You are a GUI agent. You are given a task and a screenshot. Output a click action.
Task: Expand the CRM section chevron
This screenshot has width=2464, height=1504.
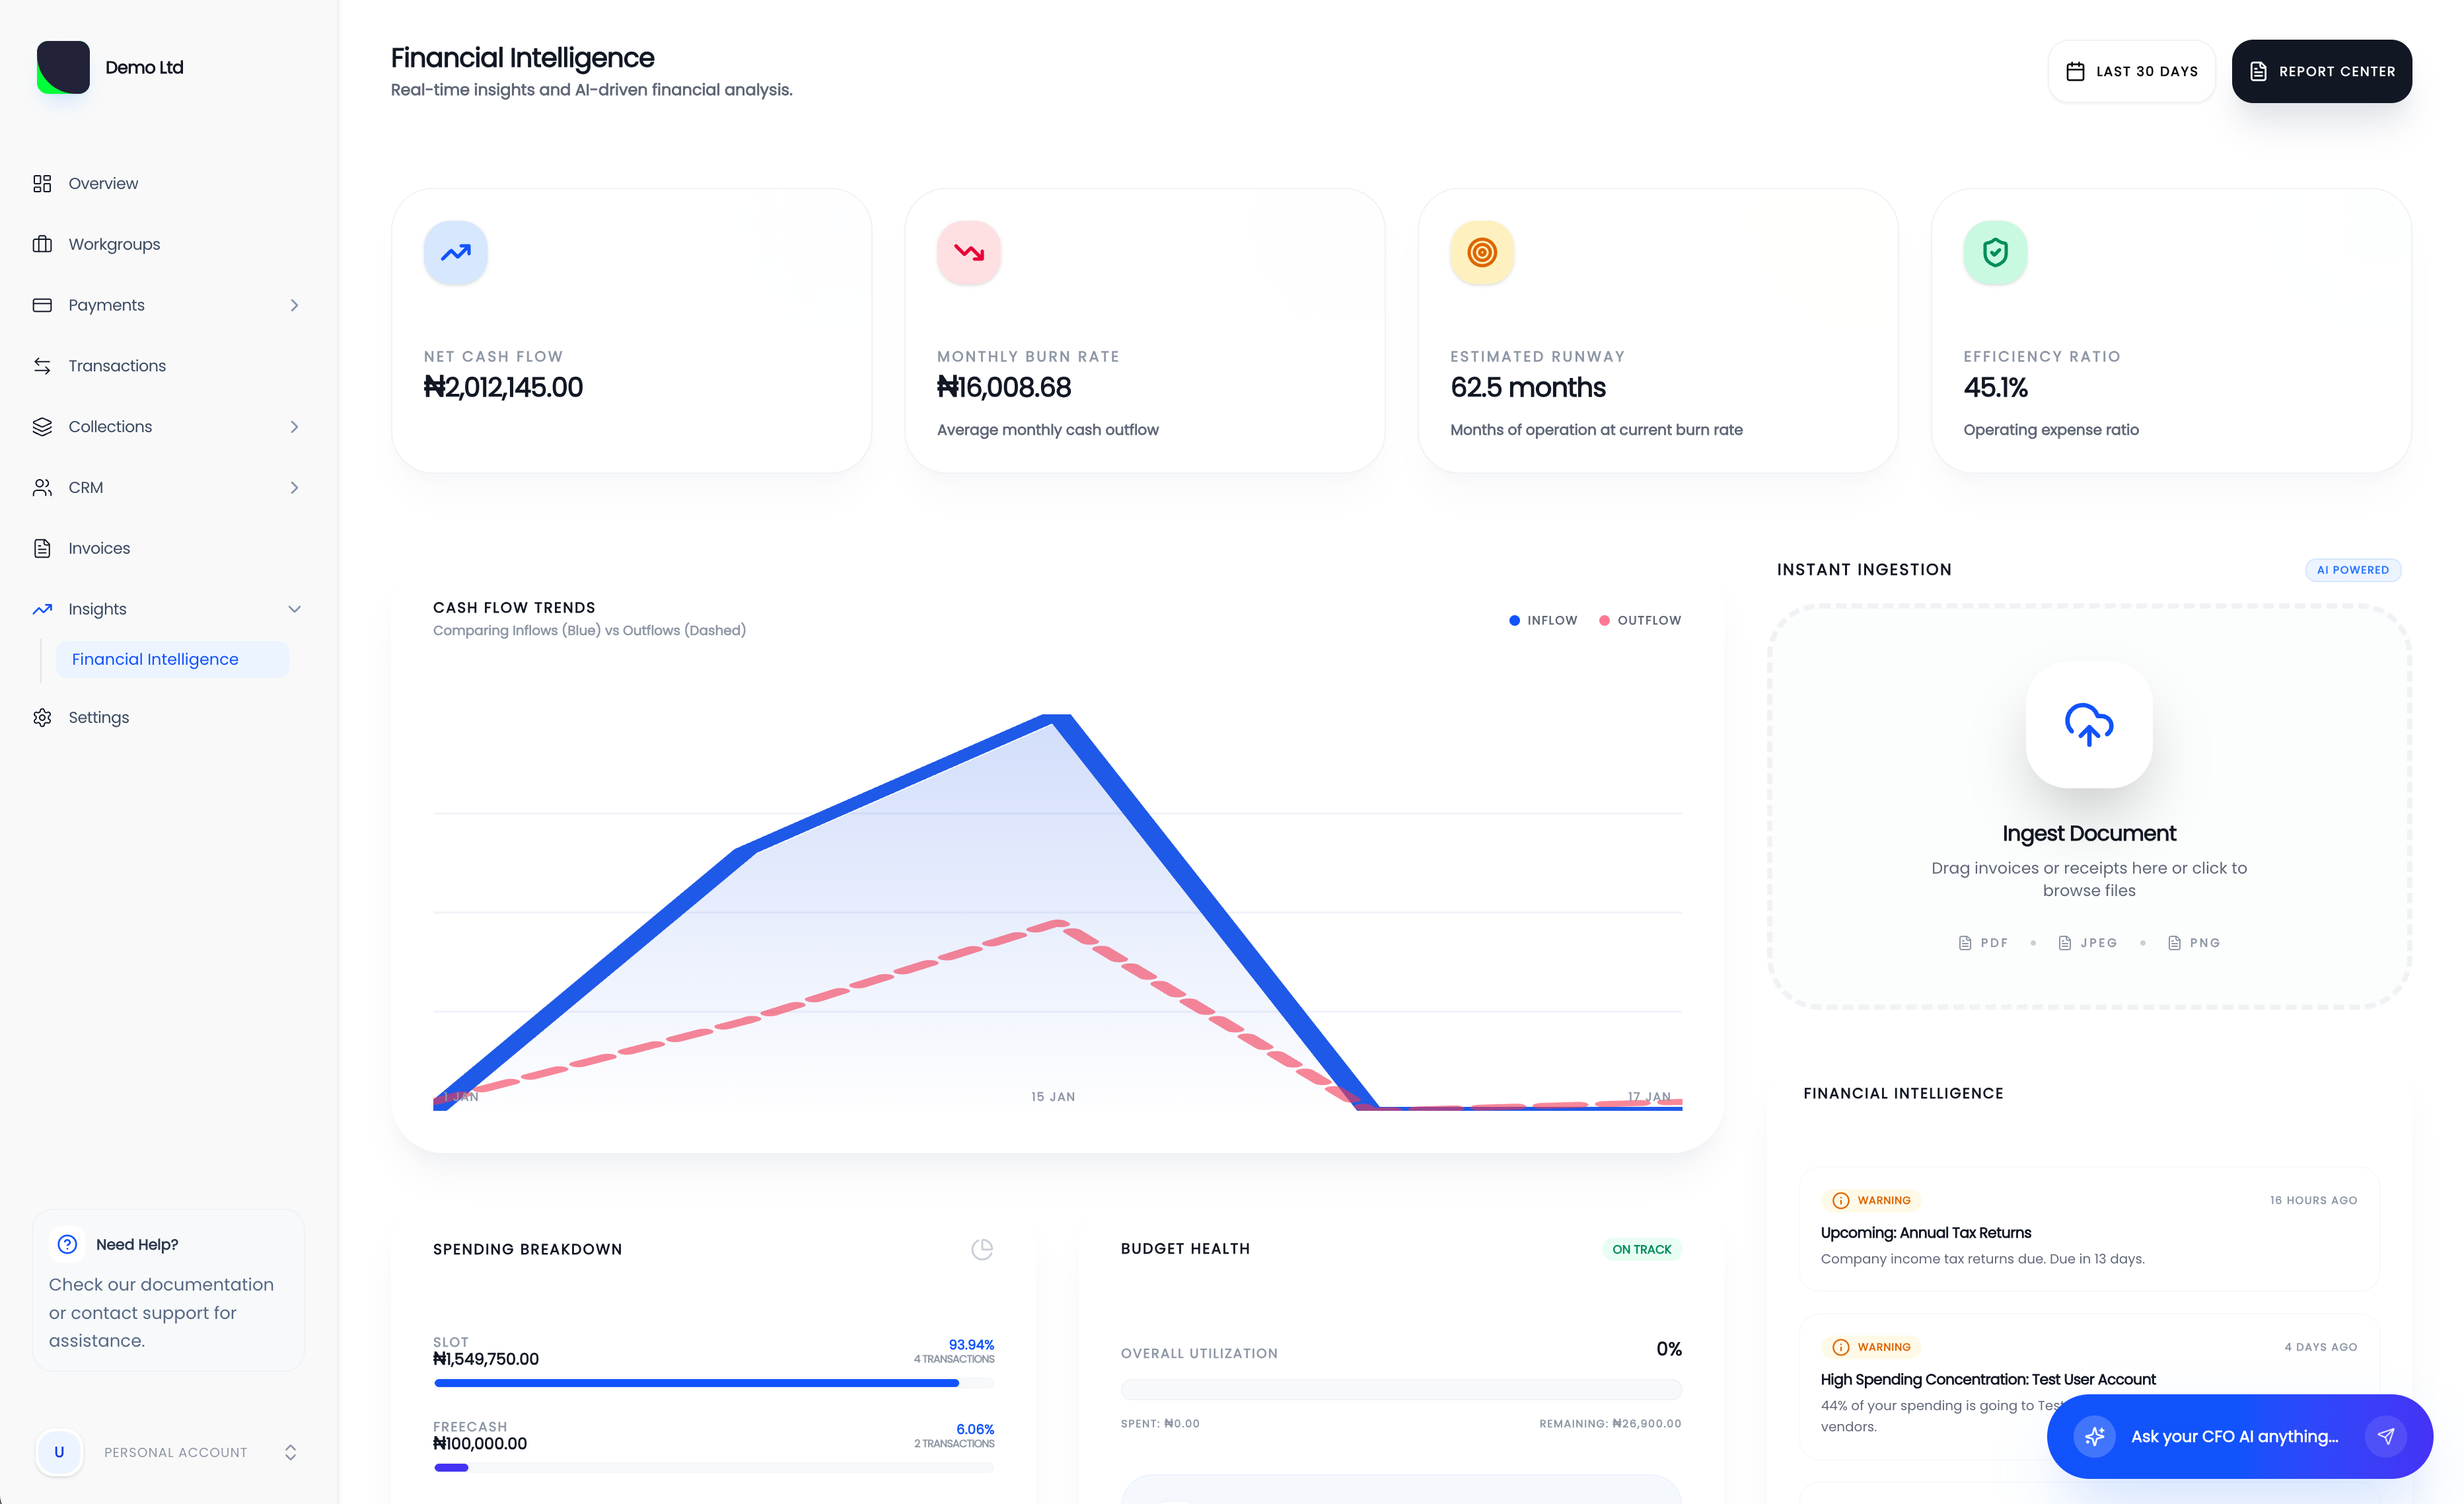click(294, 487)
